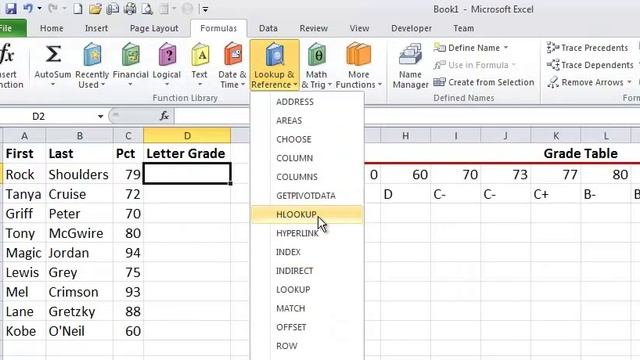The image size is (640, 360).
Task: Click Create from Selection
Action: [484, 82]
